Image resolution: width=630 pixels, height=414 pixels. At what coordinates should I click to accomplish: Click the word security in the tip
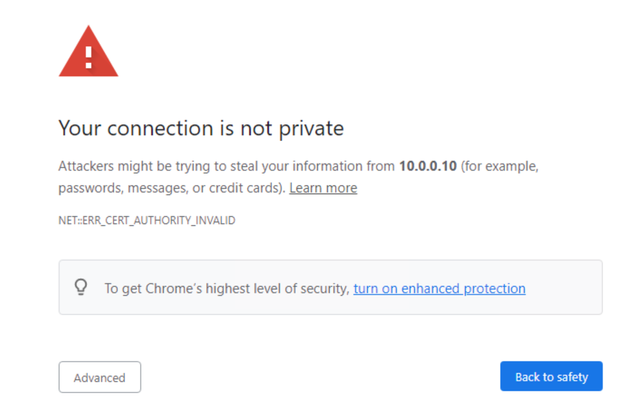coord(324,289)
